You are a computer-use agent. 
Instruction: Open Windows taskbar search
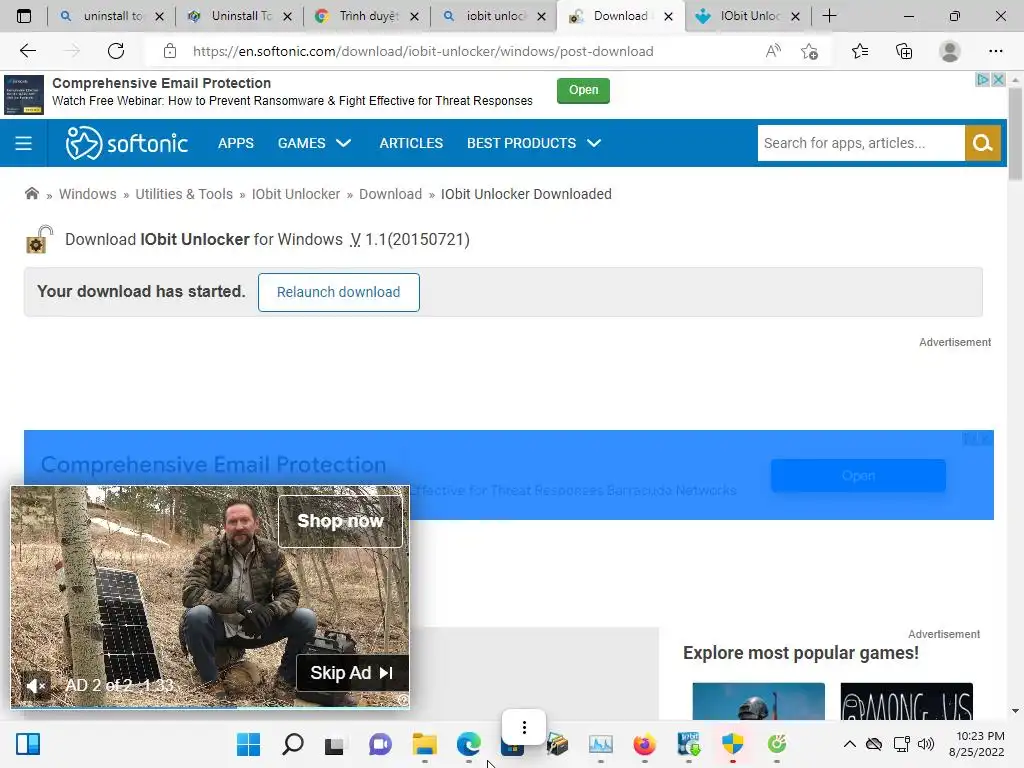click(x=293, y=744)
